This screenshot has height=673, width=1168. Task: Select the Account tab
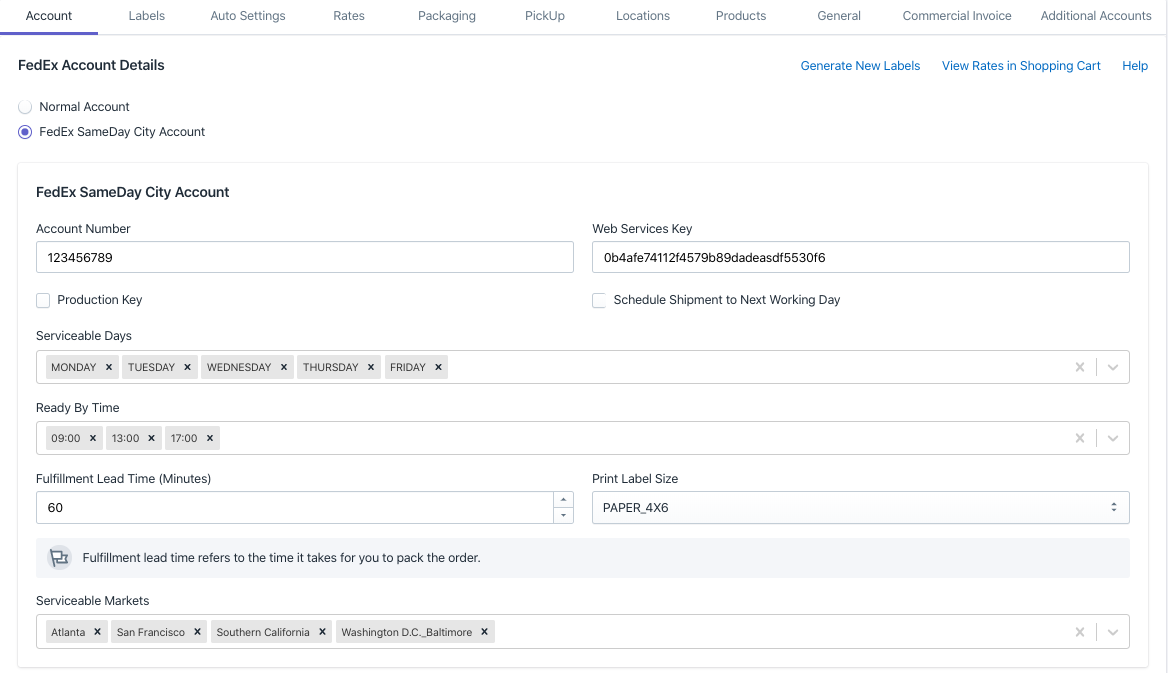coord(49,16)
